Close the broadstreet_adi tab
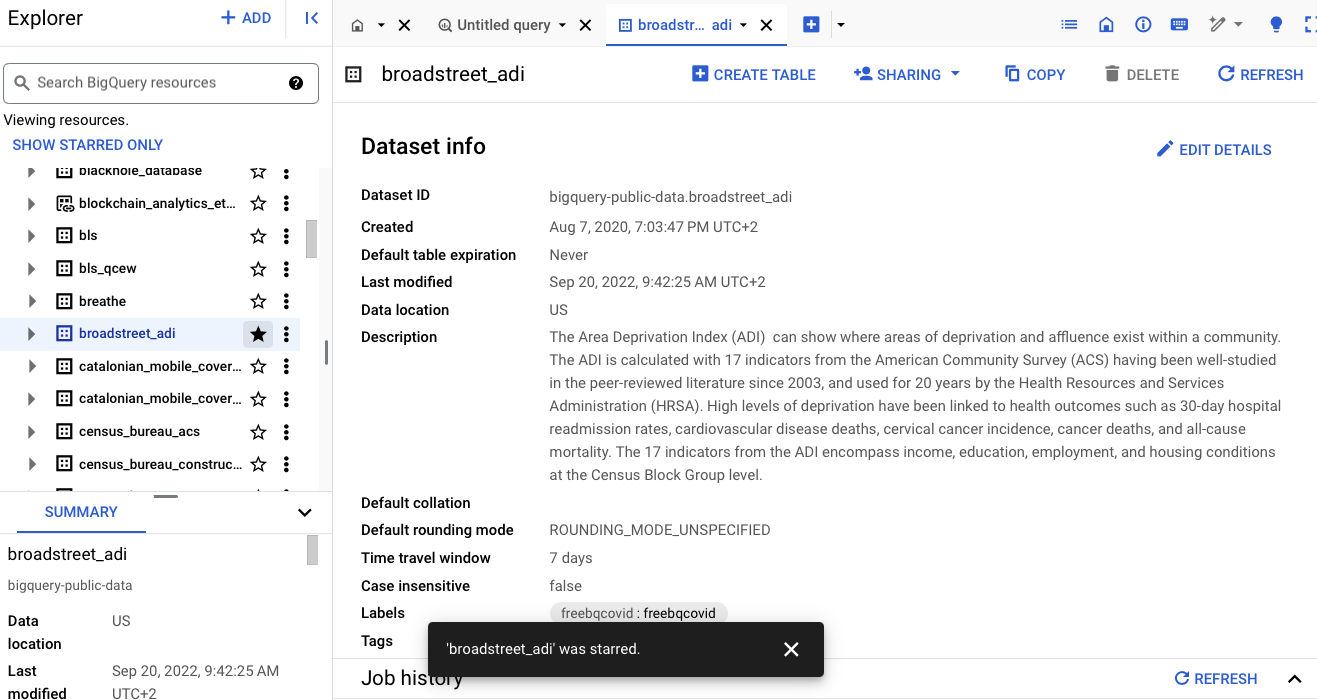Screen dimensions: 1317x700 pos(766,25)
